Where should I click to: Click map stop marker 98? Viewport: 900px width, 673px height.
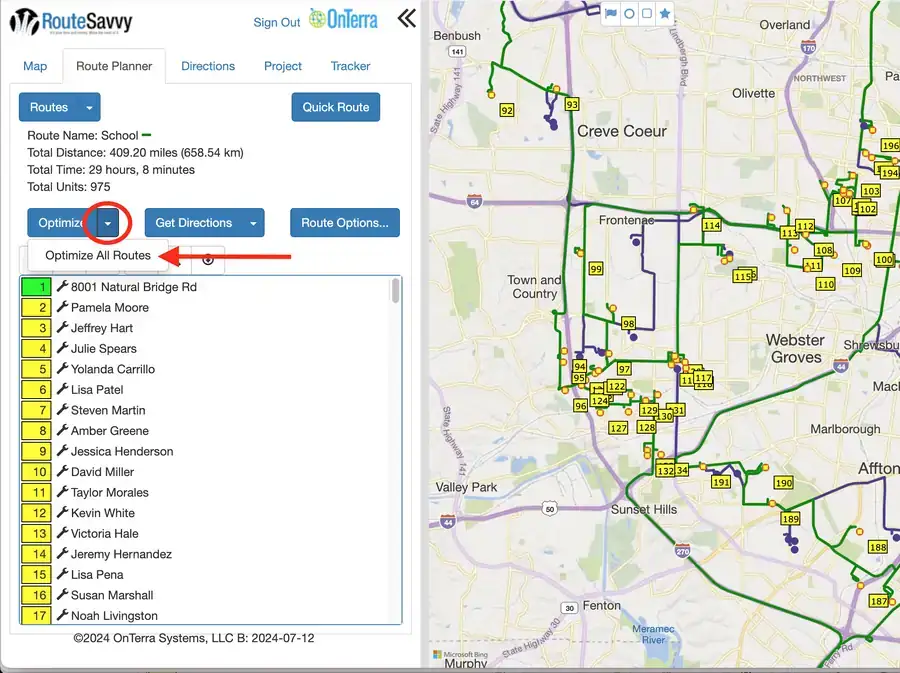pyautogui.click(x=629, y=323)
